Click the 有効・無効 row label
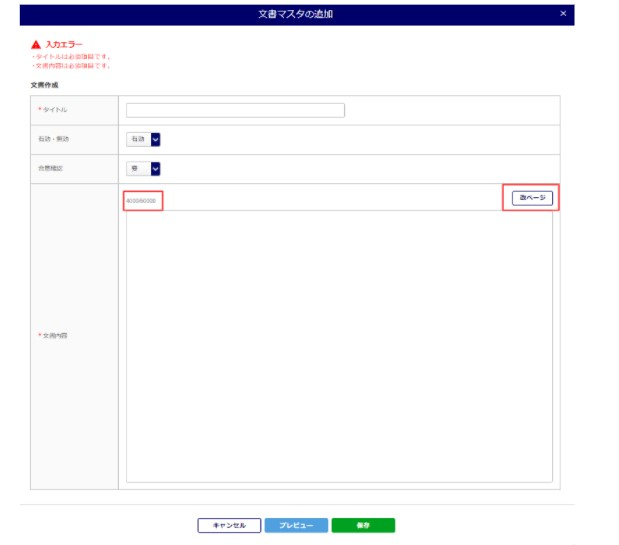Image resolution: width=619 pixels, height=545 pixels. pos(53,140)
